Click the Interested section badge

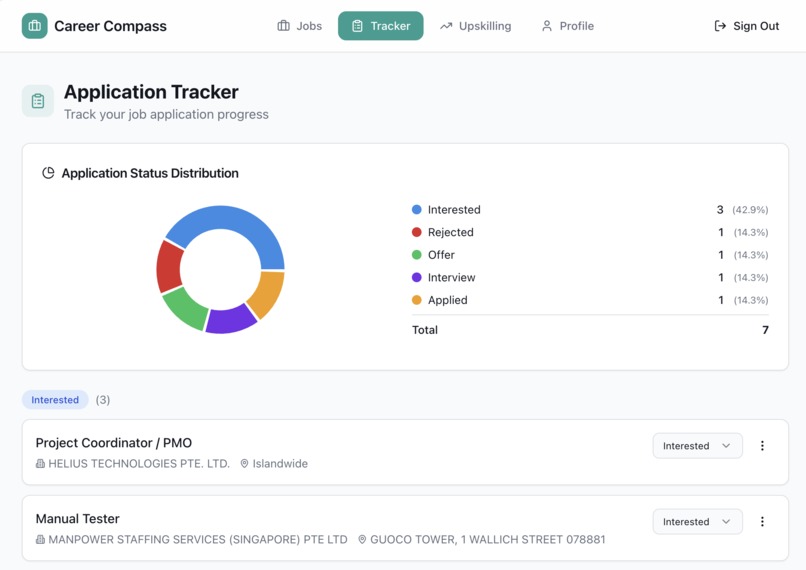click(55, 400)
